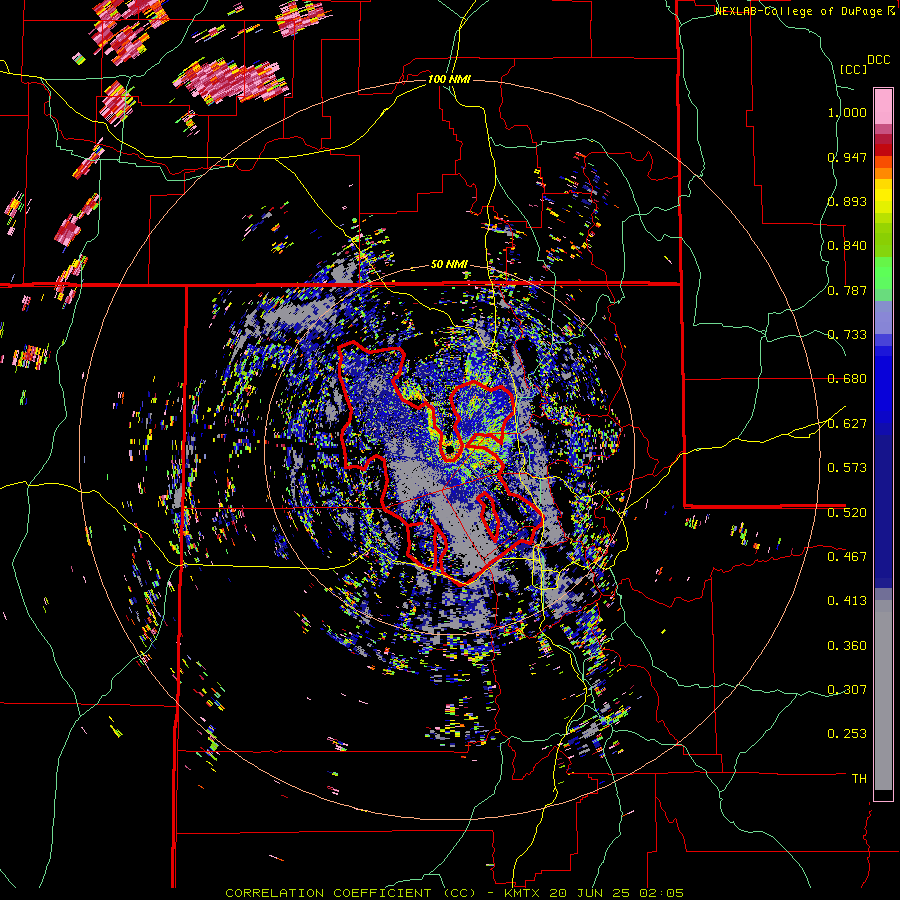This screenshot has height=900, width=900.
Task: Click the 0.787 value on color scale
Action: [847, 290]
